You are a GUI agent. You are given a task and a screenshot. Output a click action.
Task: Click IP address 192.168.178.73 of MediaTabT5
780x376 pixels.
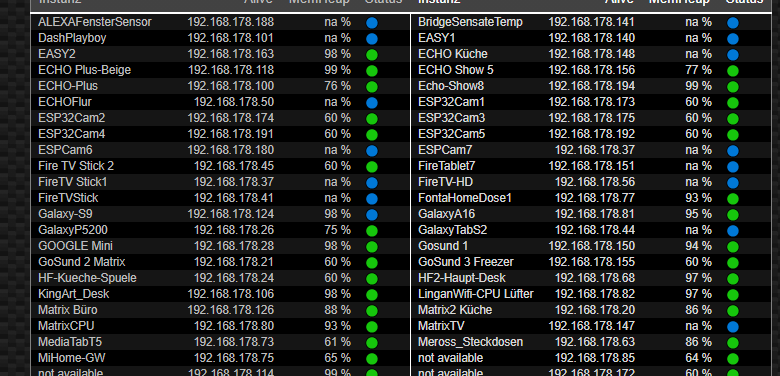[233, 342]
